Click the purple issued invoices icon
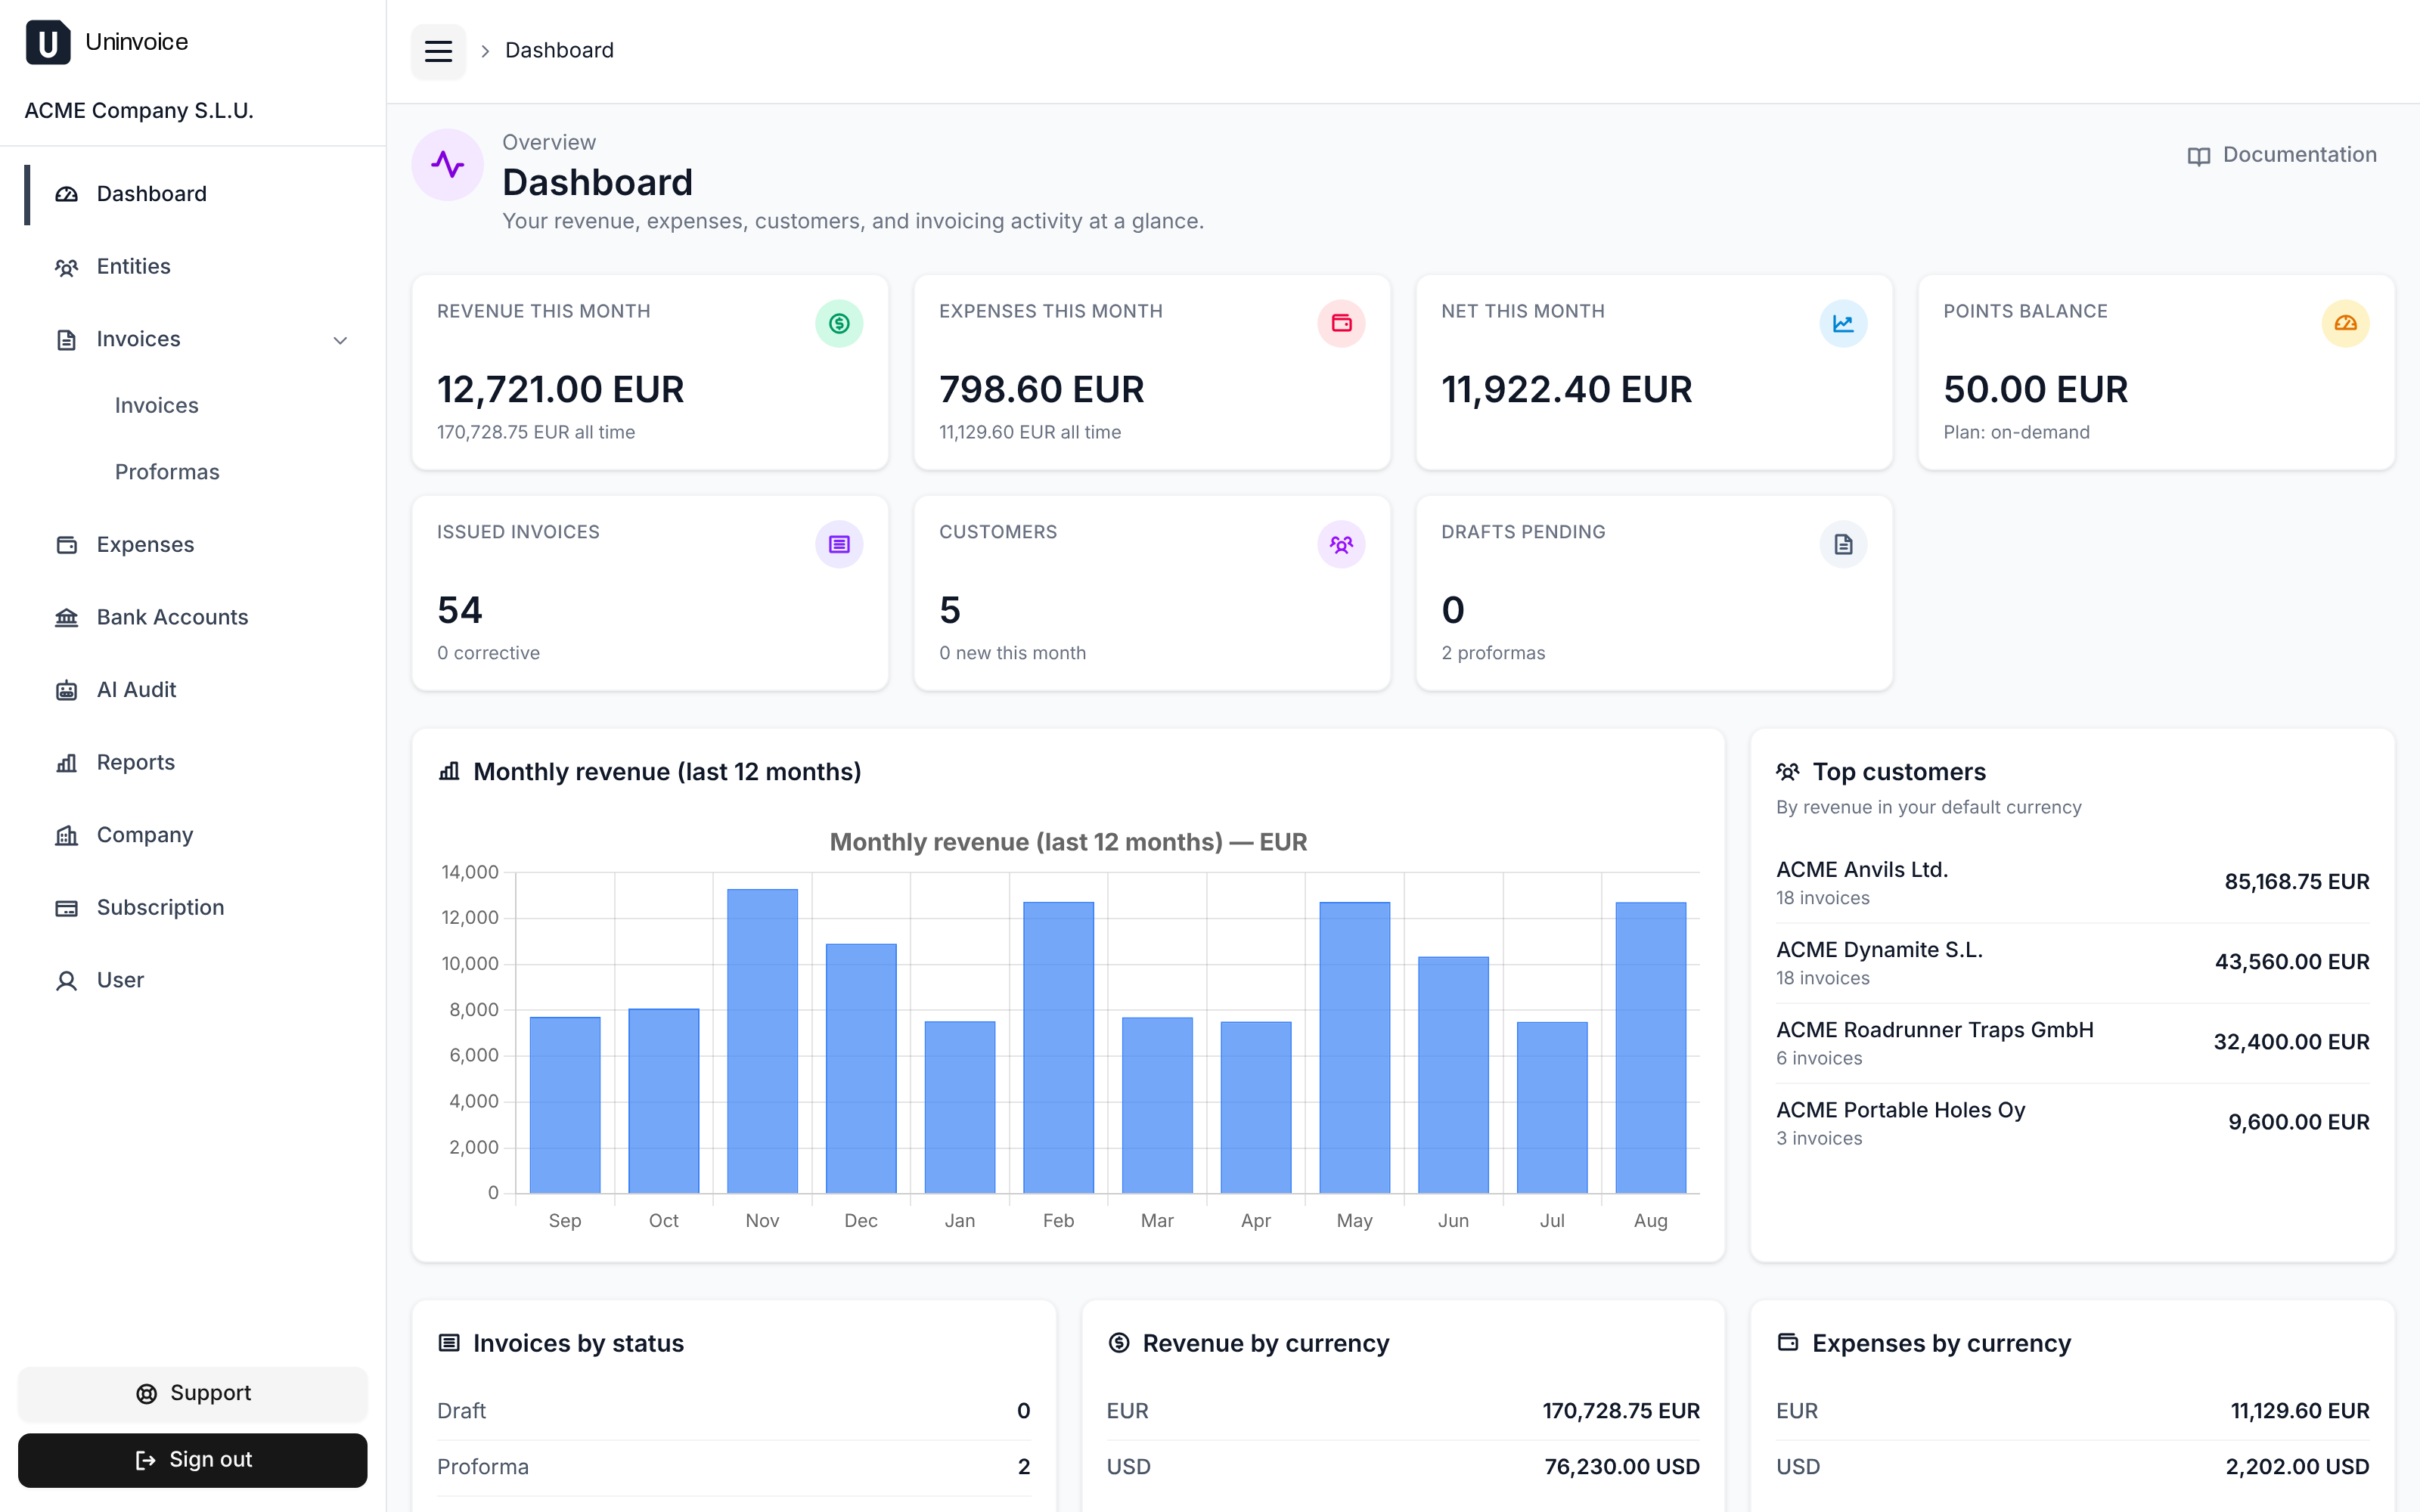Viewport: 2420px width, 1512px height. coord(839,545)
